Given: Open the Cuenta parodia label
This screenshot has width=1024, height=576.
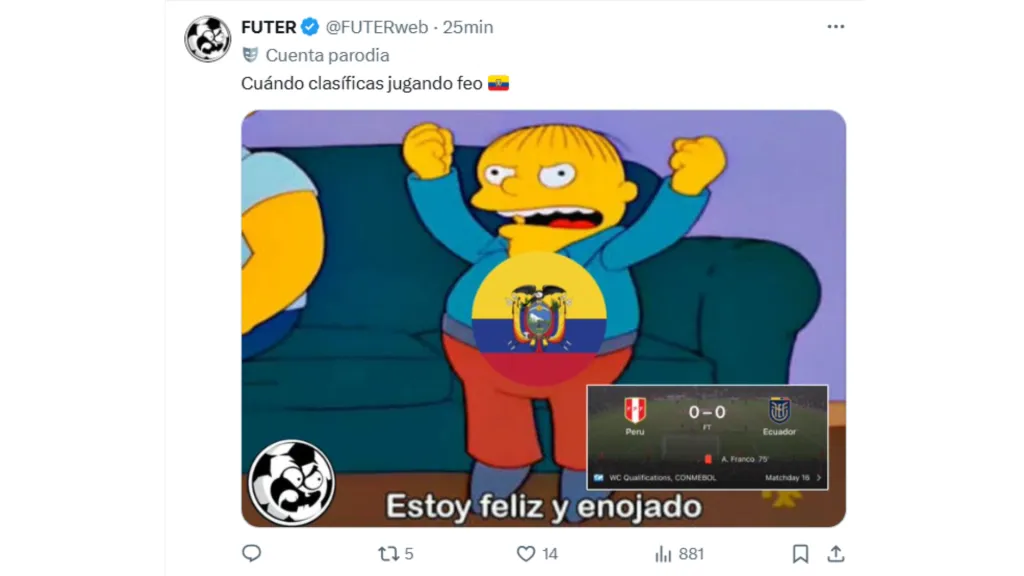Looking at the screenshot, I should (327, 56).
